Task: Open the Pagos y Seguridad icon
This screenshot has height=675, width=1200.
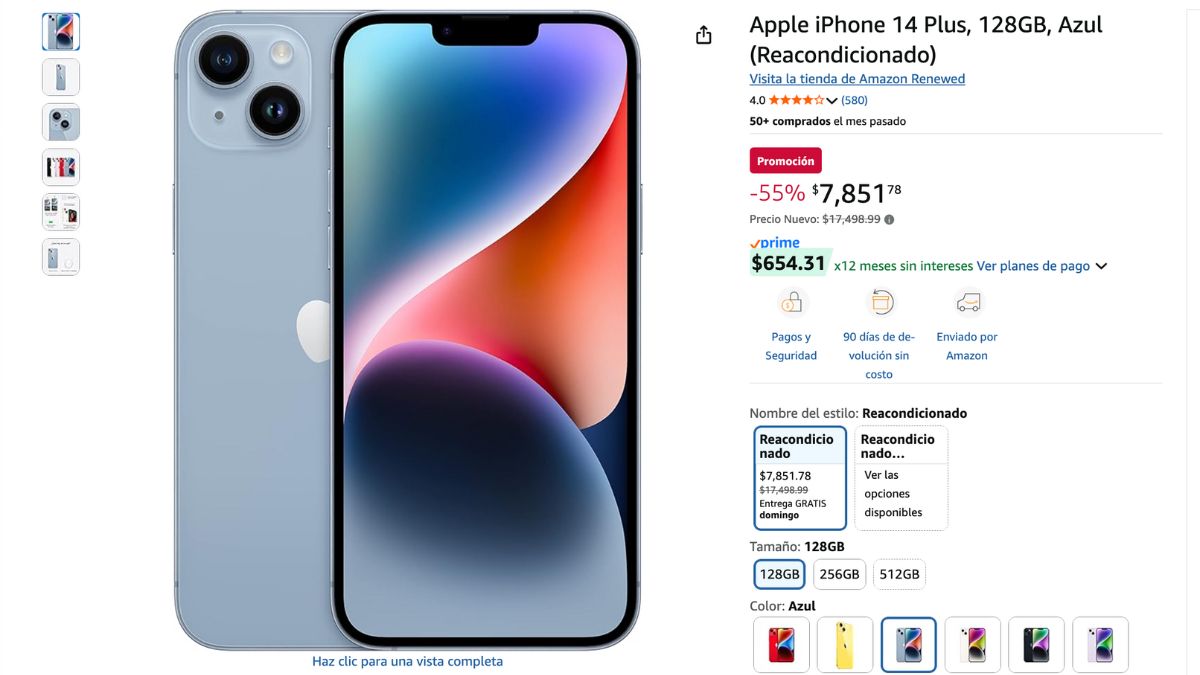Action: 791,301
